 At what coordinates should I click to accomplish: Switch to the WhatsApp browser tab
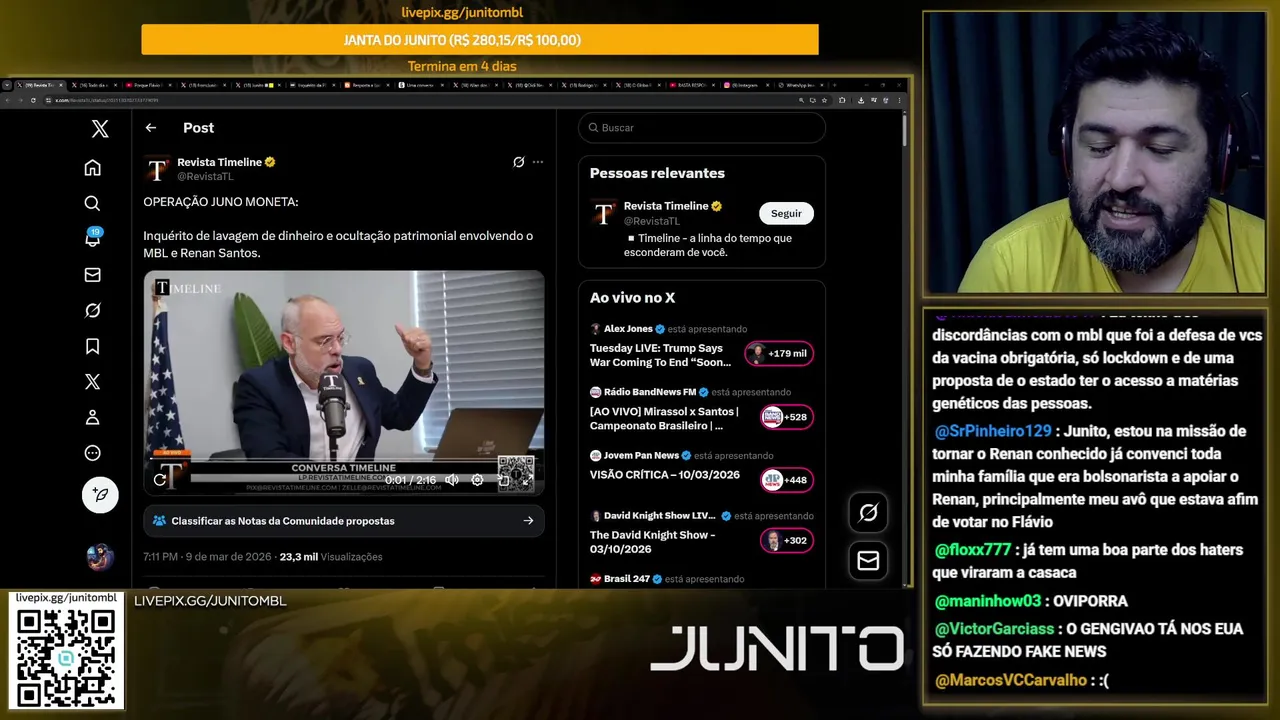click(798, 85)
